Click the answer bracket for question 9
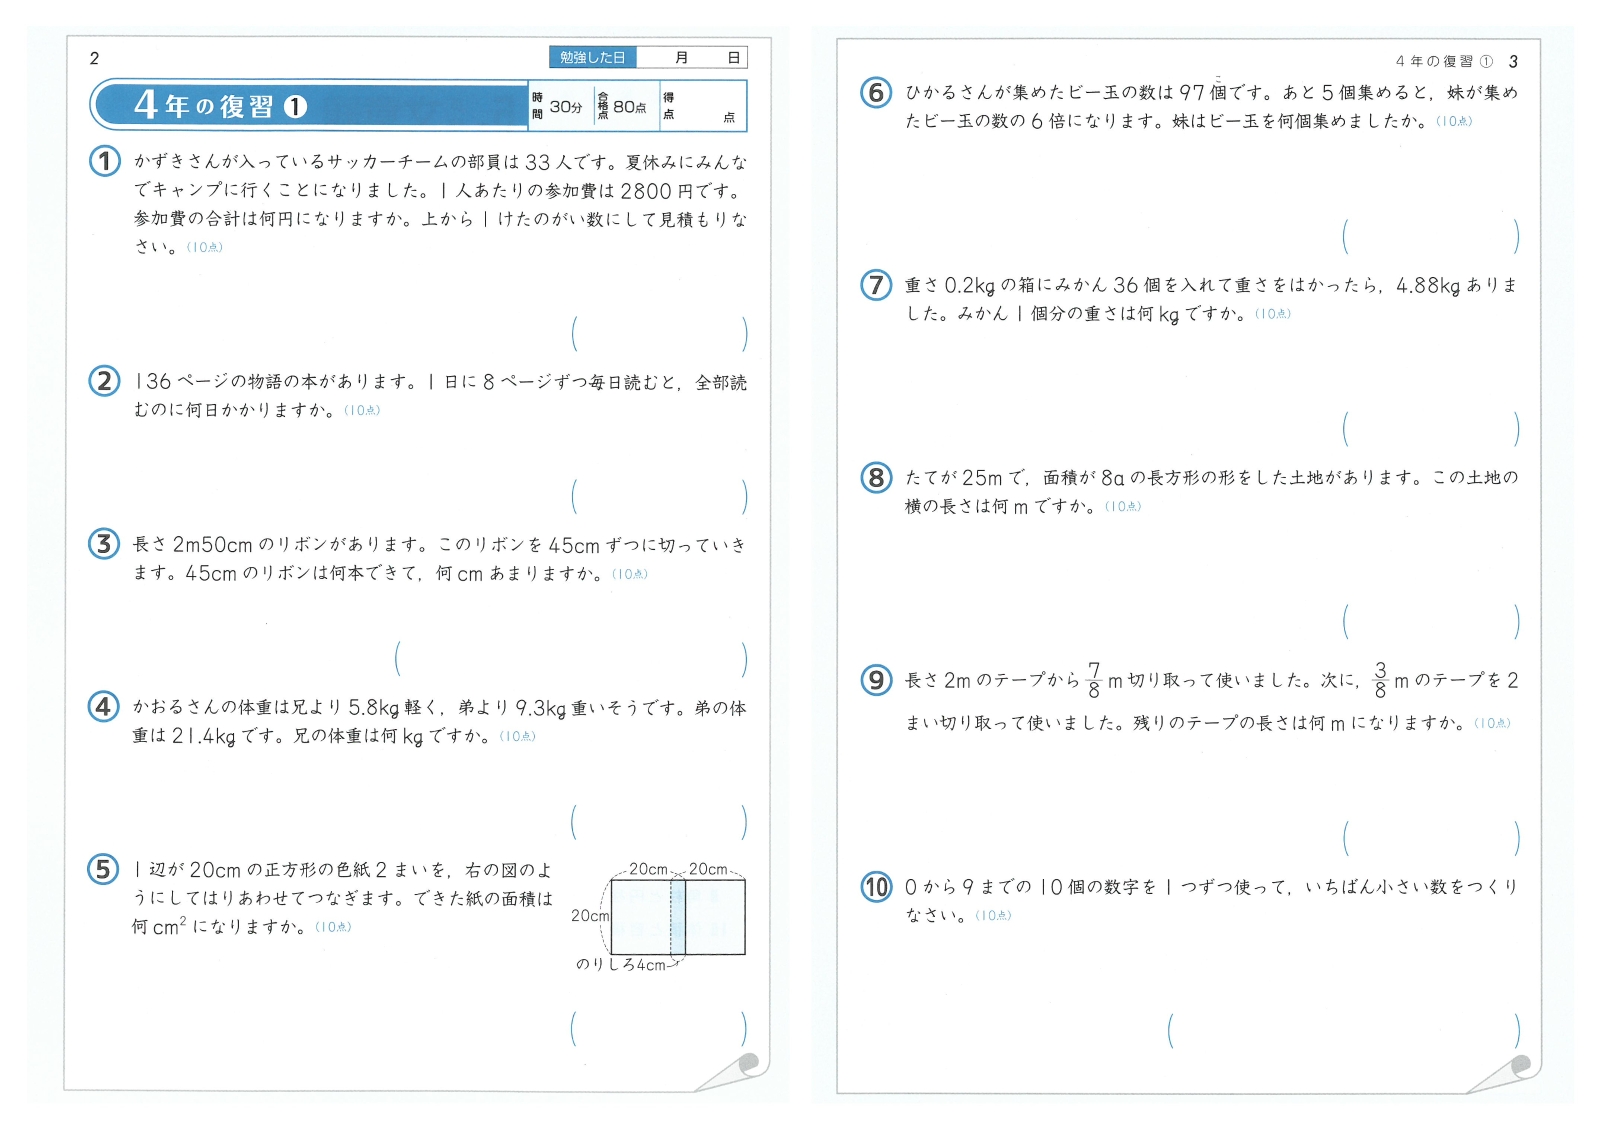The height and width of the screenshot is (1130, 1600). tap(1431, 838)
